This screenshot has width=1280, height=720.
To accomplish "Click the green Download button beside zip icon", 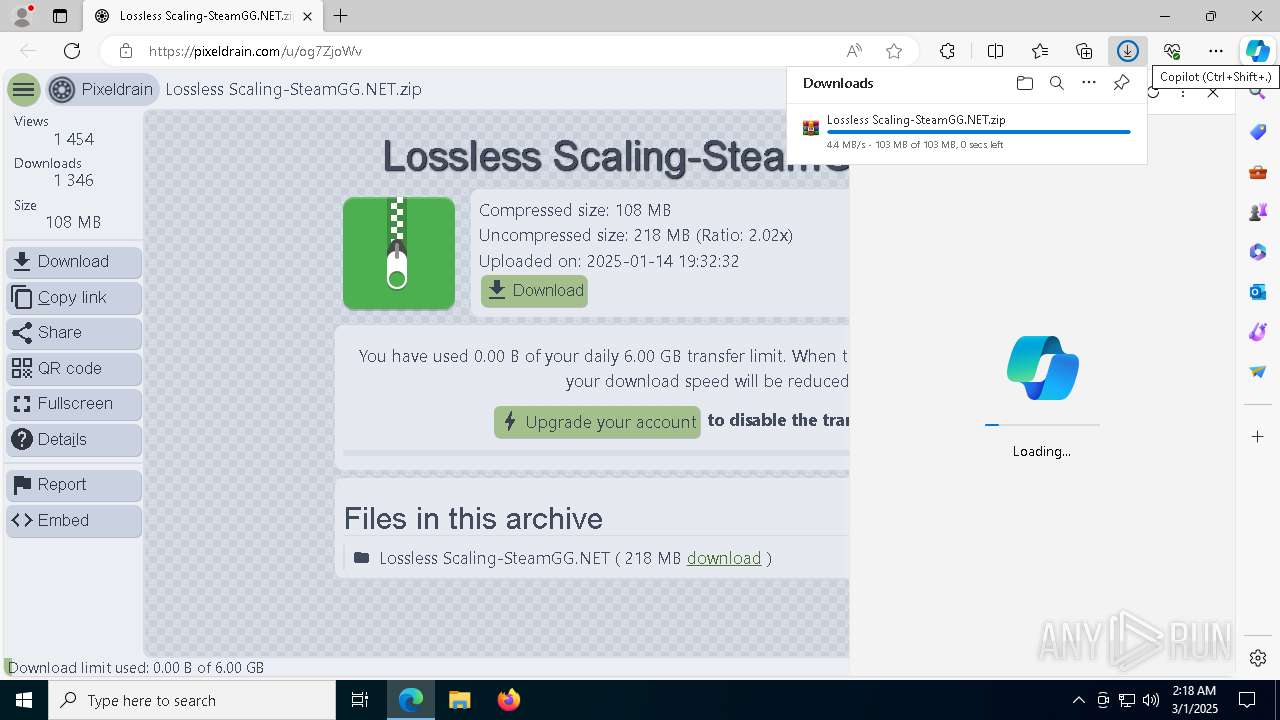I will 534,291.
